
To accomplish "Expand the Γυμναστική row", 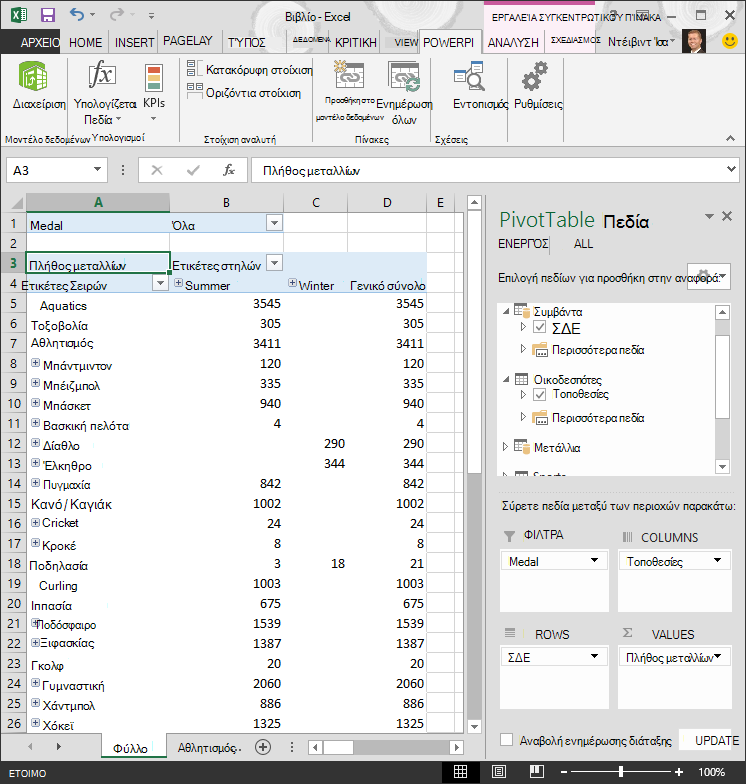I will click(36, 682).
